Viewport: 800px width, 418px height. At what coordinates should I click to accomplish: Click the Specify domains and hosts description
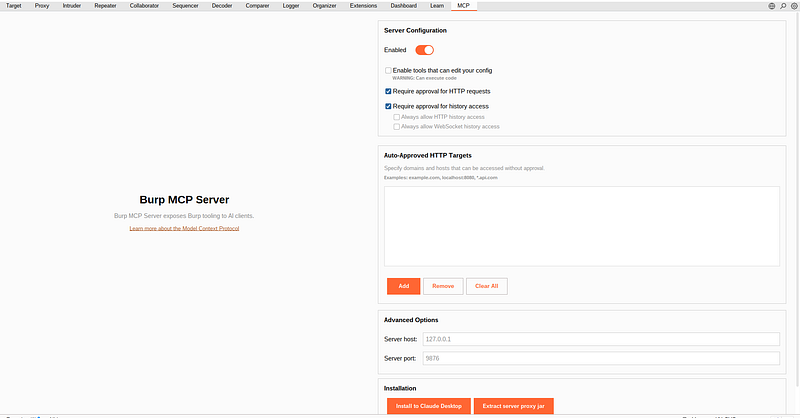(x=464, y=168)
